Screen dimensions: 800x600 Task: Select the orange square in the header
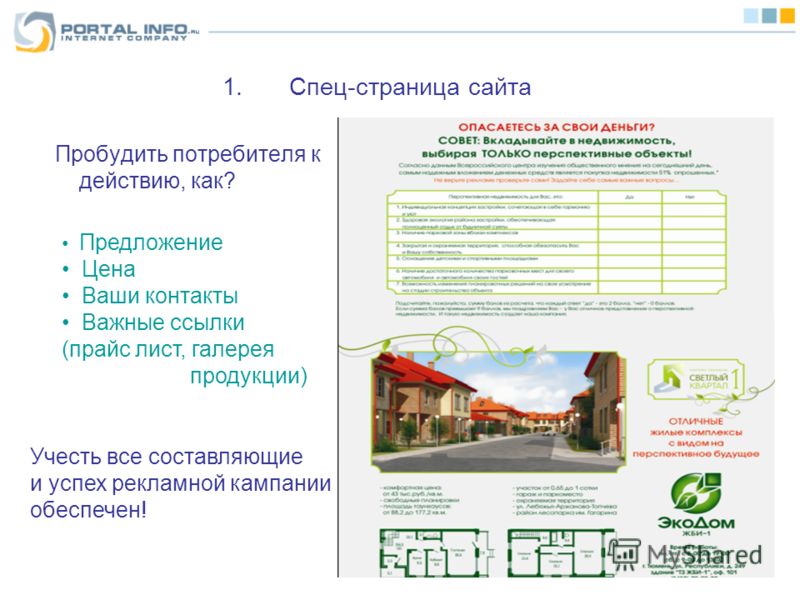pos(787,15)
